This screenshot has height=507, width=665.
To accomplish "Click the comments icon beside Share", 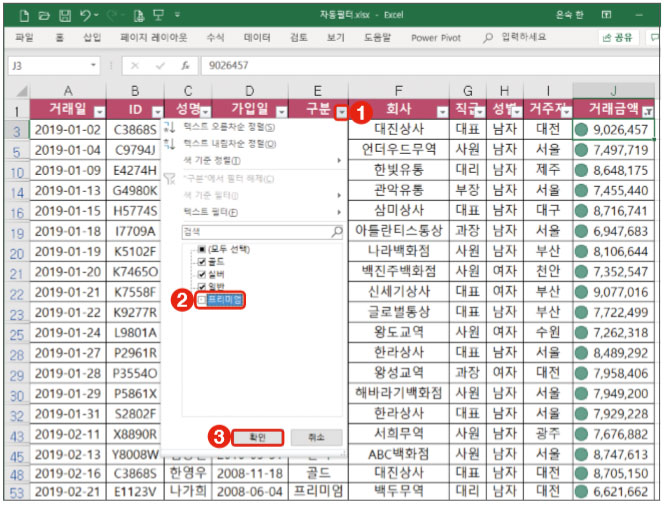I will 655,38.
